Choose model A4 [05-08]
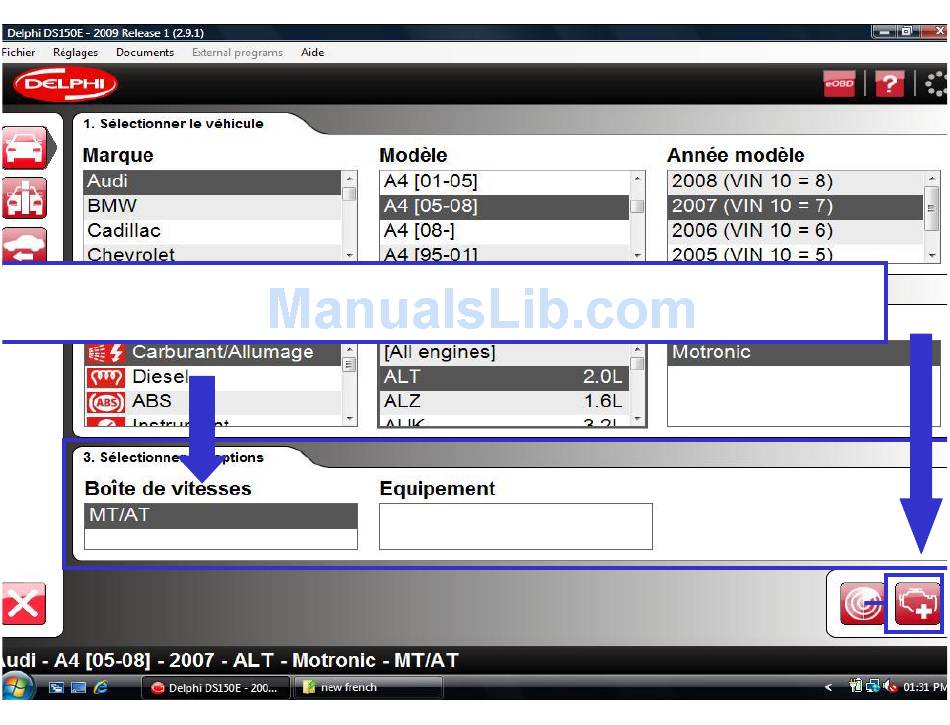Screen dimensions: 950x725 [504, 207]
